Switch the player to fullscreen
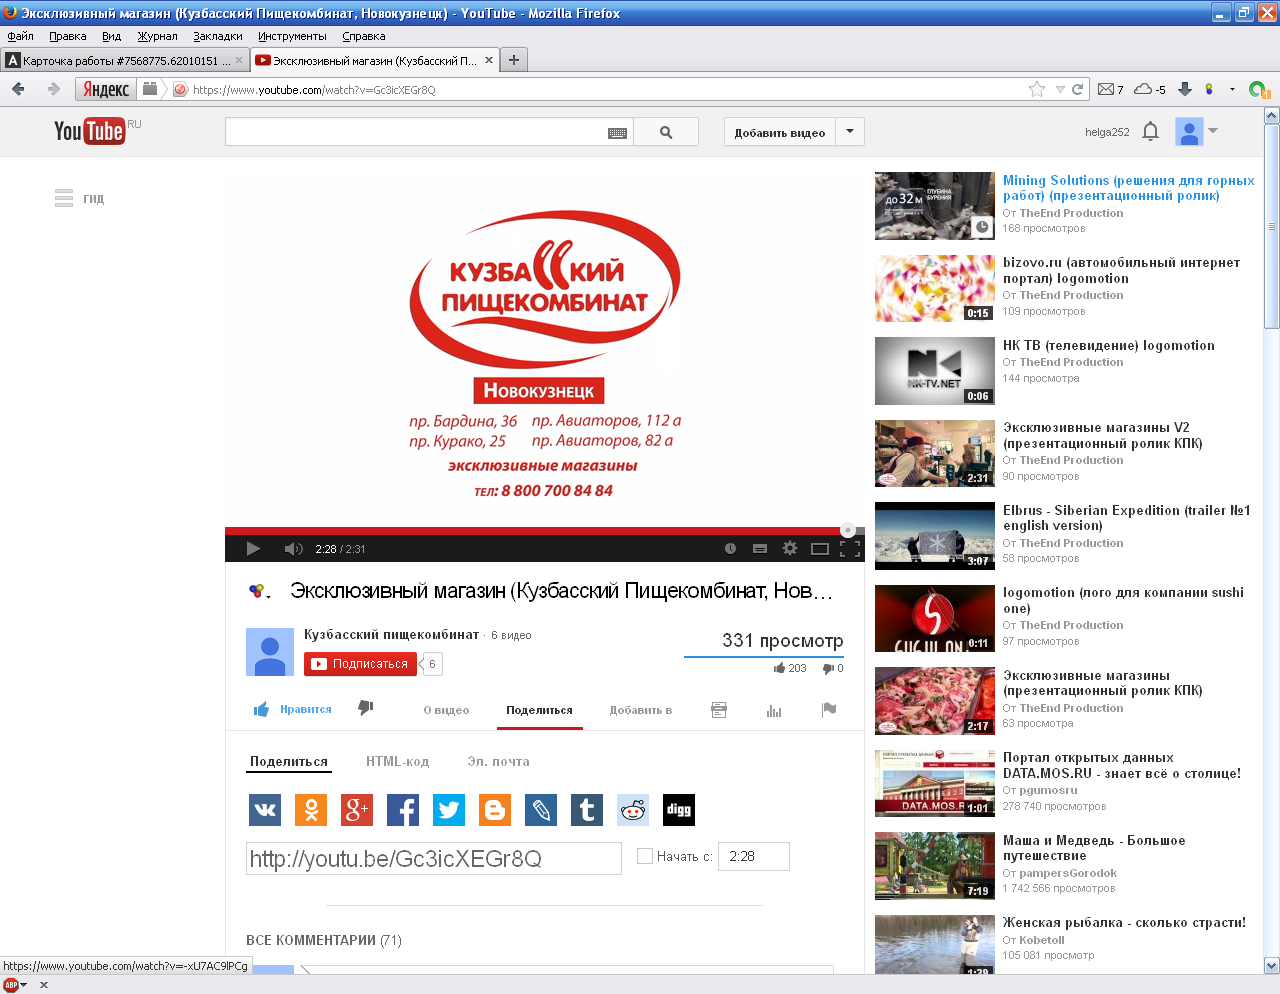 [x=850, y=548]
